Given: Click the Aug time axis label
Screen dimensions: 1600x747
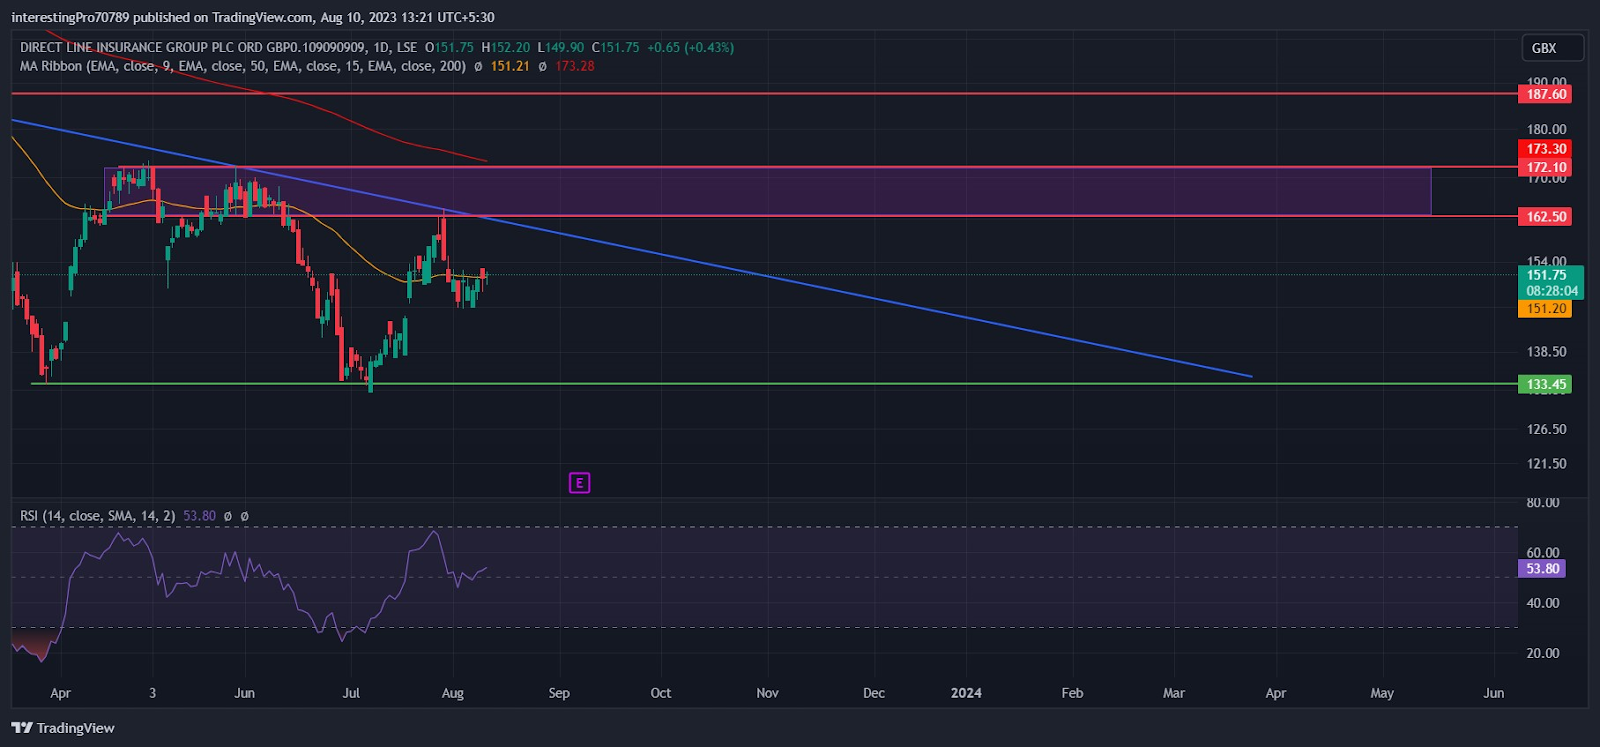Looking at the screenshot, I should tap(452, 693).
